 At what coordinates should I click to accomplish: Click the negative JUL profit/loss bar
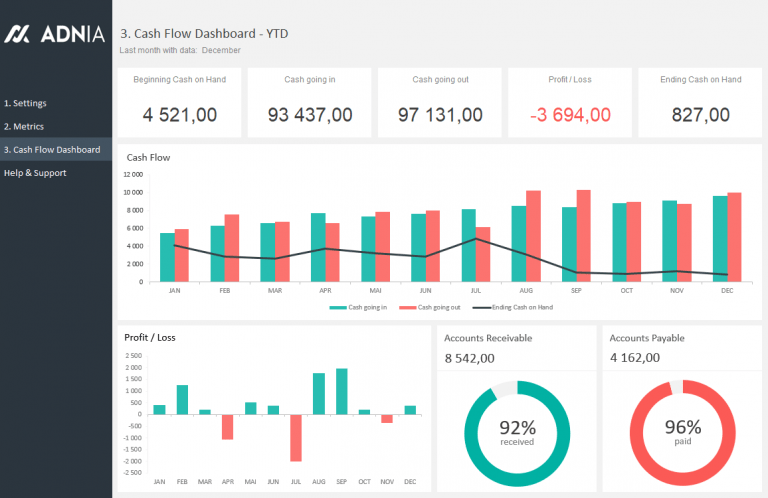point(296,437)
